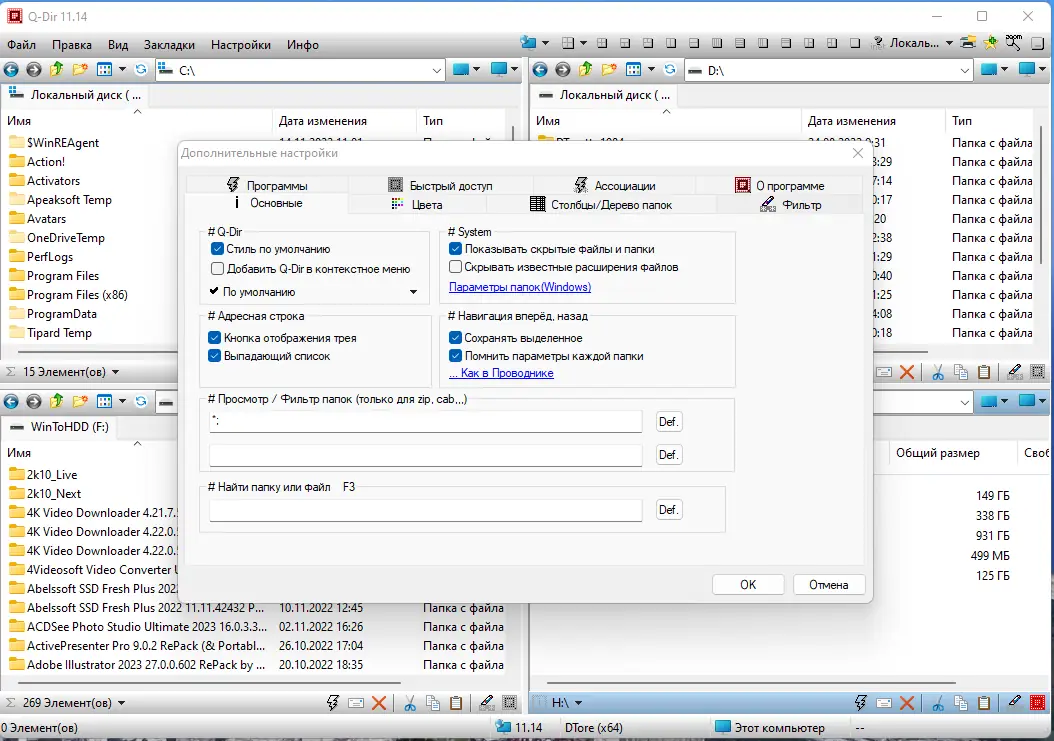Go back in the WinToHDD (F:) pane
1054x741 pixels.
[x=11, y=401]
